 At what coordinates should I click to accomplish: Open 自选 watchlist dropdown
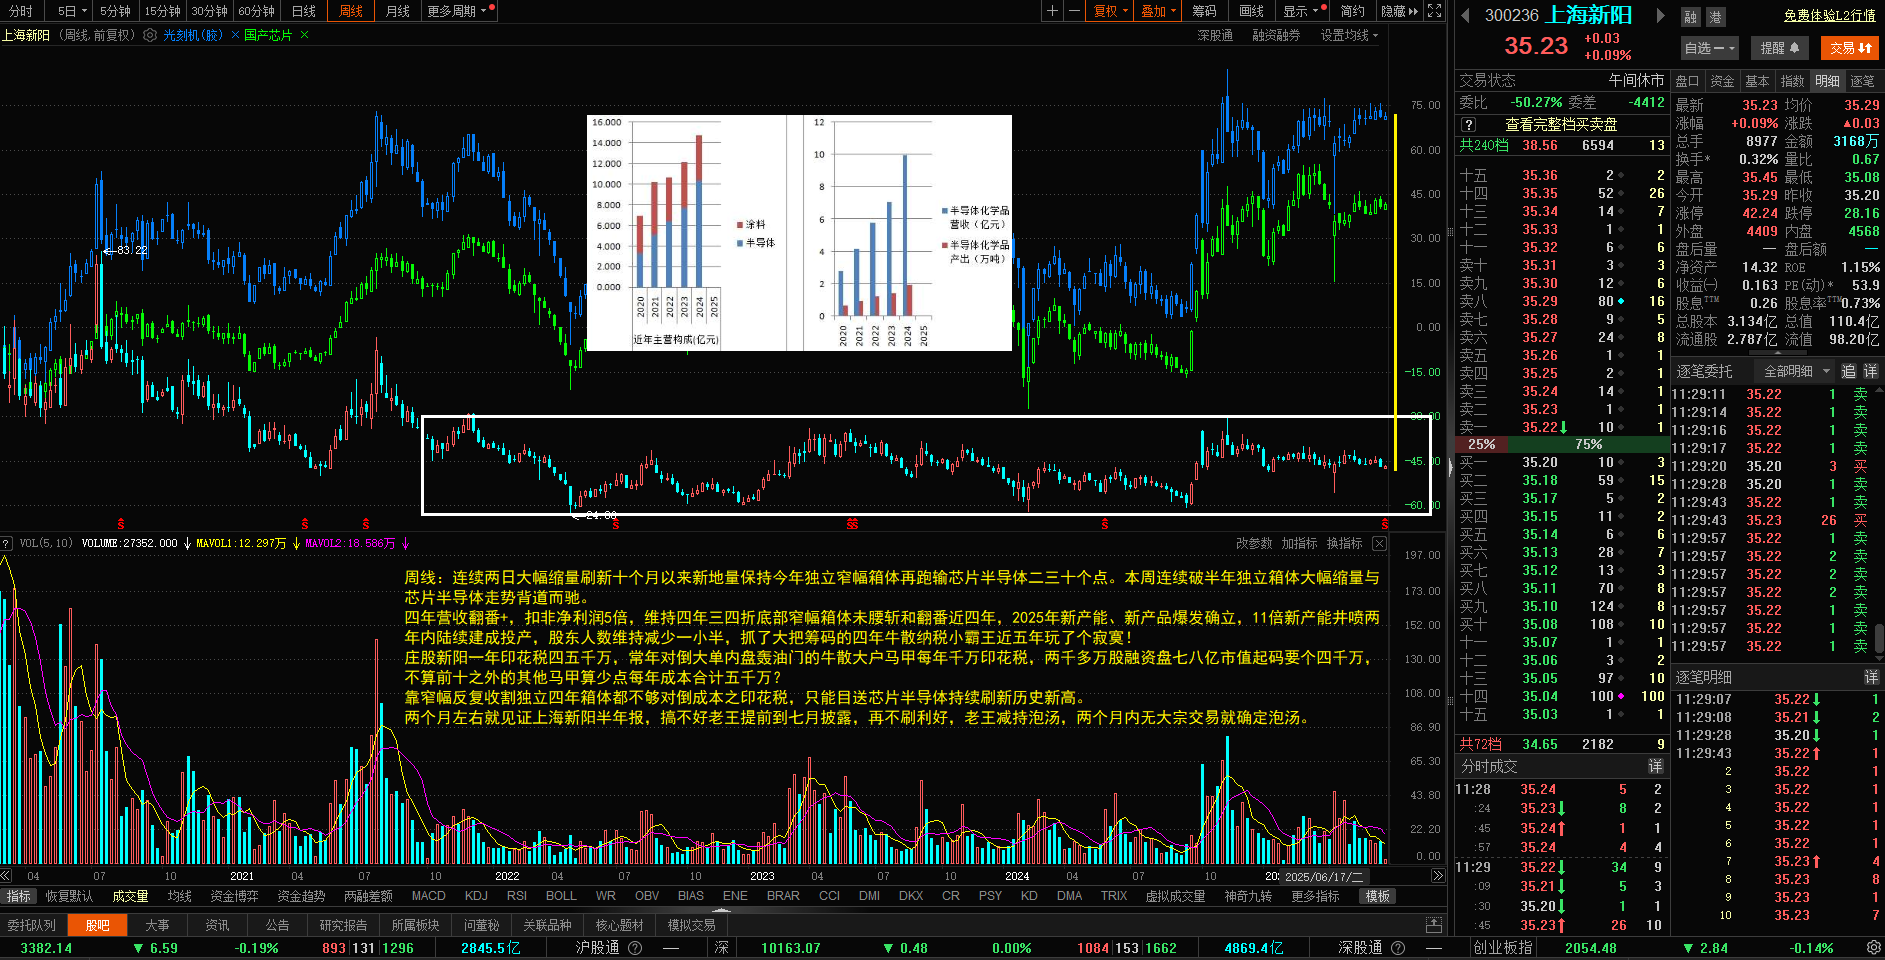(1710, 48)
